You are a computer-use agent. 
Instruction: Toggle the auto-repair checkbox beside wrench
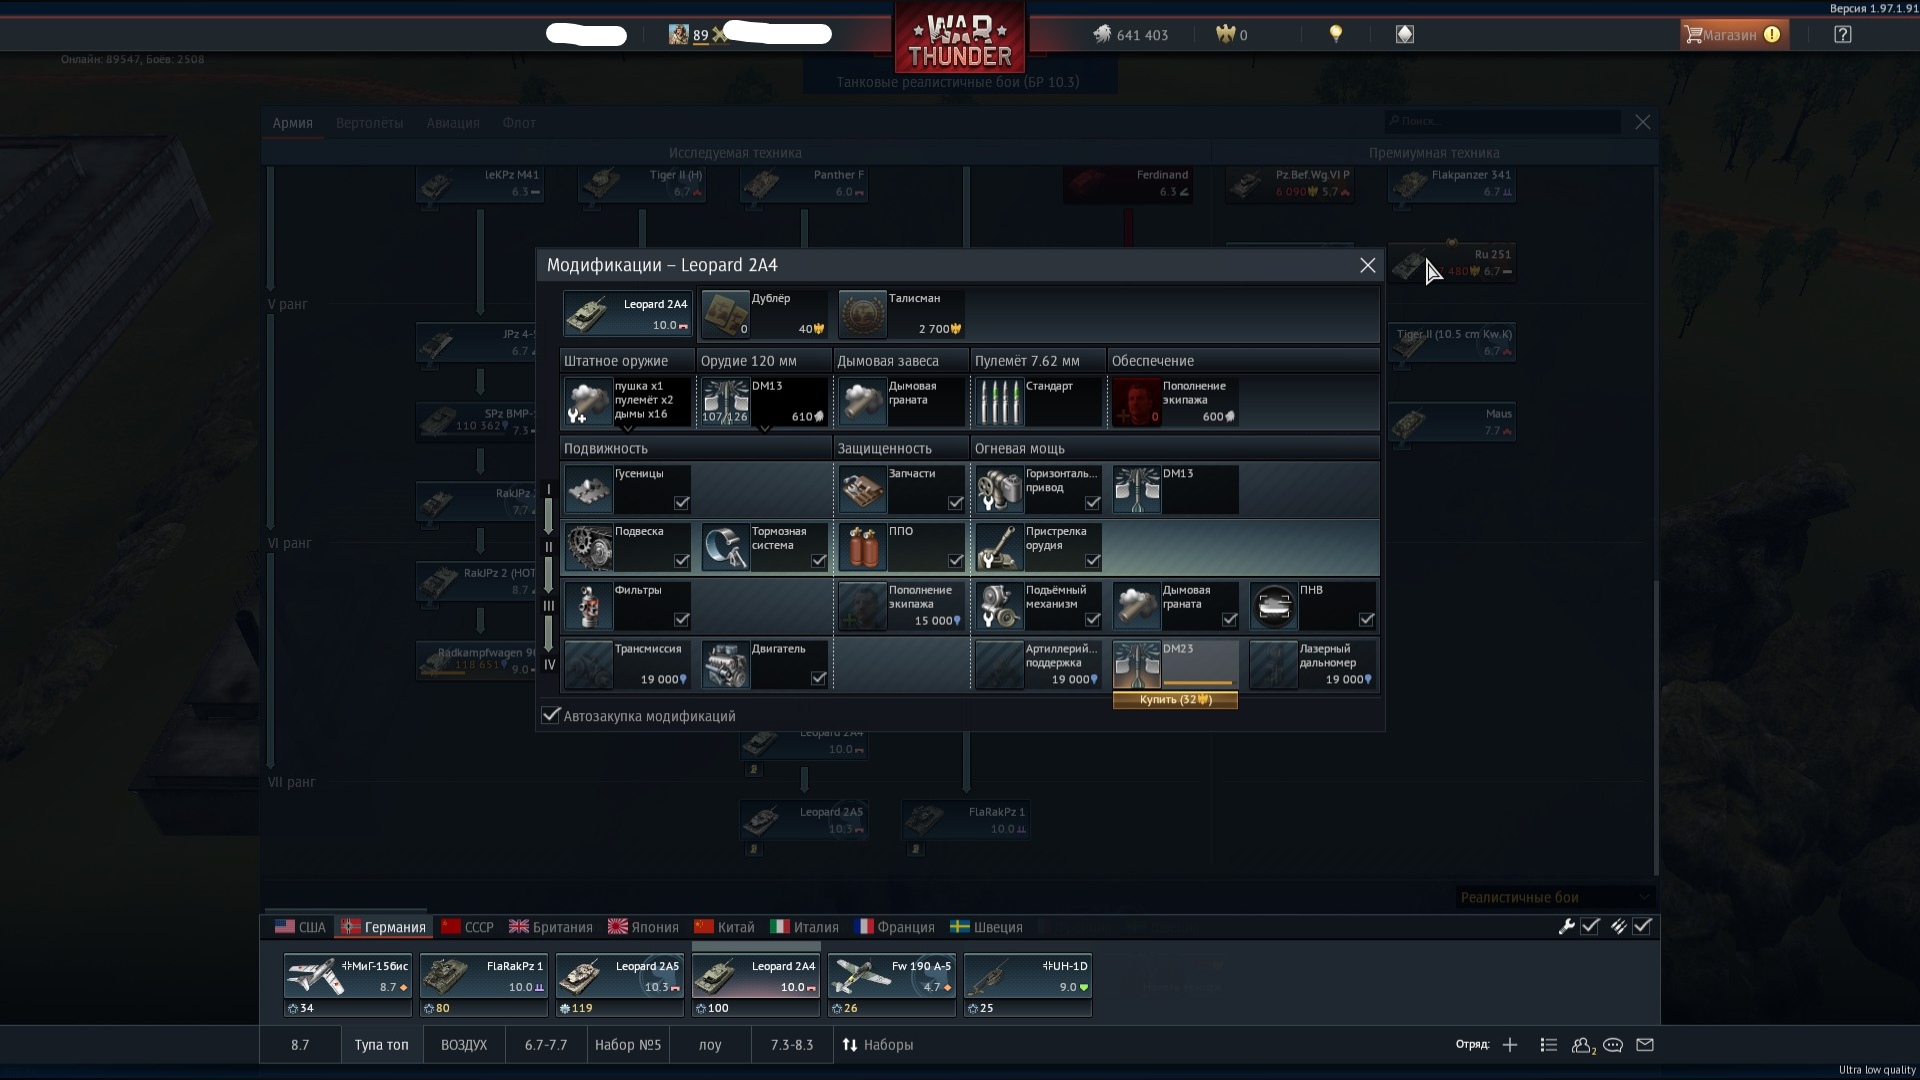[1590, 926]
